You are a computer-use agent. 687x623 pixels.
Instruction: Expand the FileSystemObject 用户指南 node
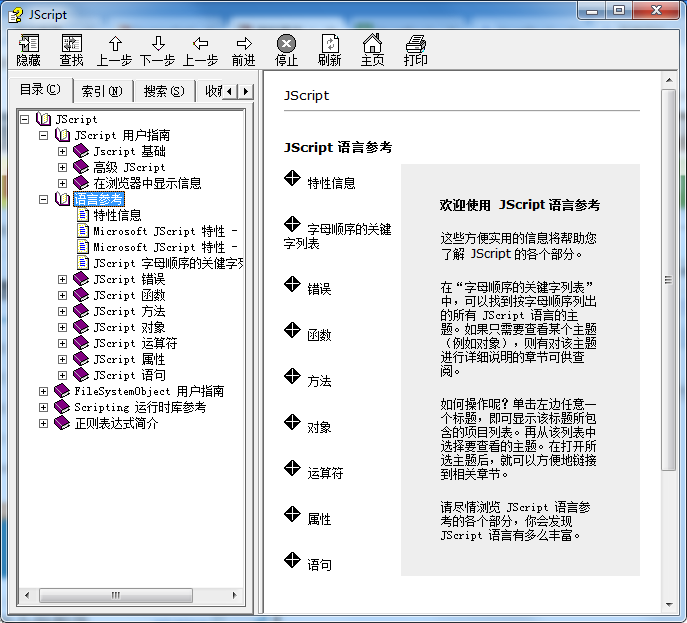43,391
